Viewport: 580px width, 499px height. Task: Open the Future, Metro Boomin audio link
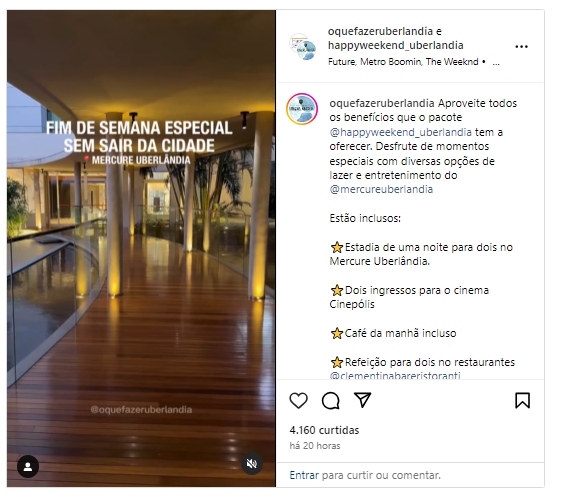403,62
